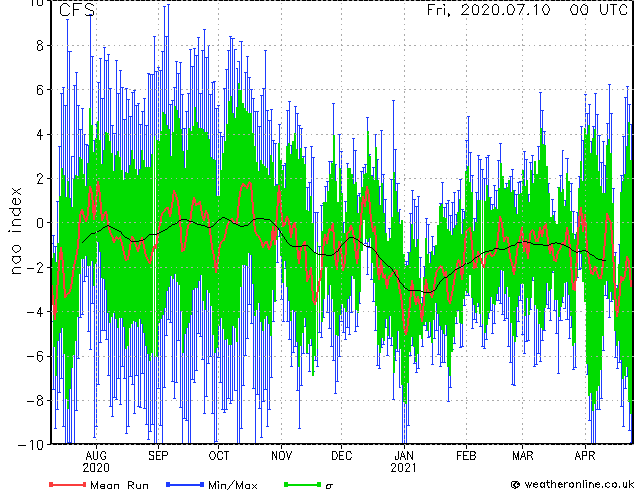This screenshot has width=634, height=490.
Task: Click the date stamp Fri, 2020.07.10
Action: (x=488, y=10)
